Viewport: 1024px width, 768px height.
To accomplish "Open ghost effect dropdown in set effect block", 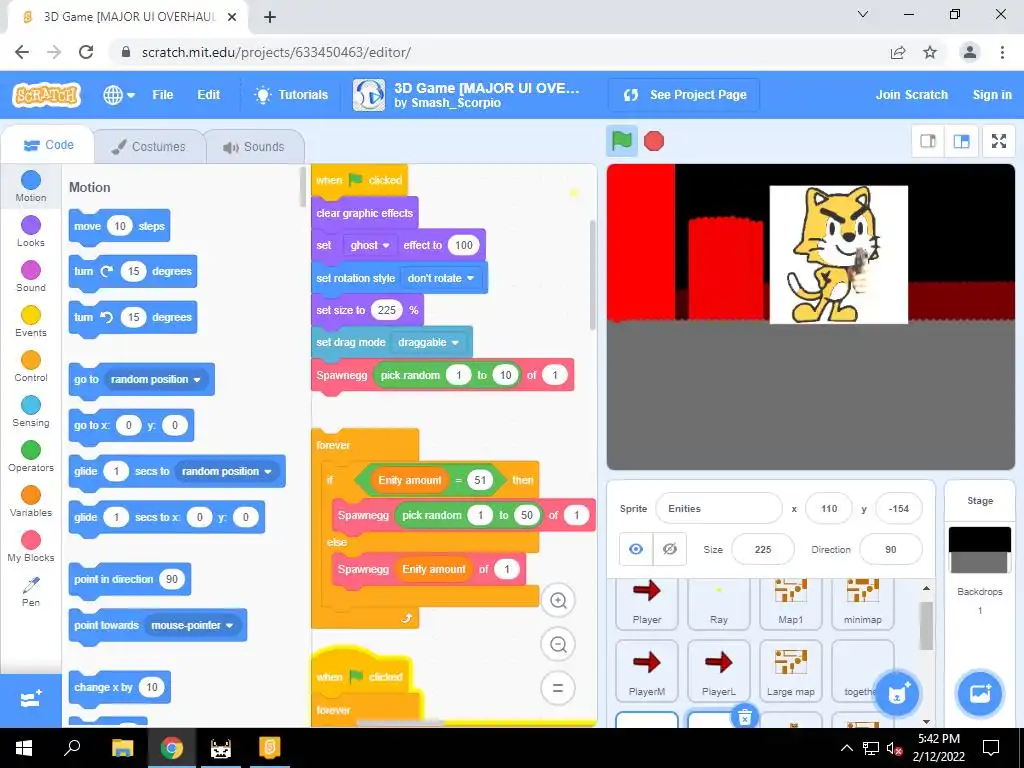I will 370,246.
